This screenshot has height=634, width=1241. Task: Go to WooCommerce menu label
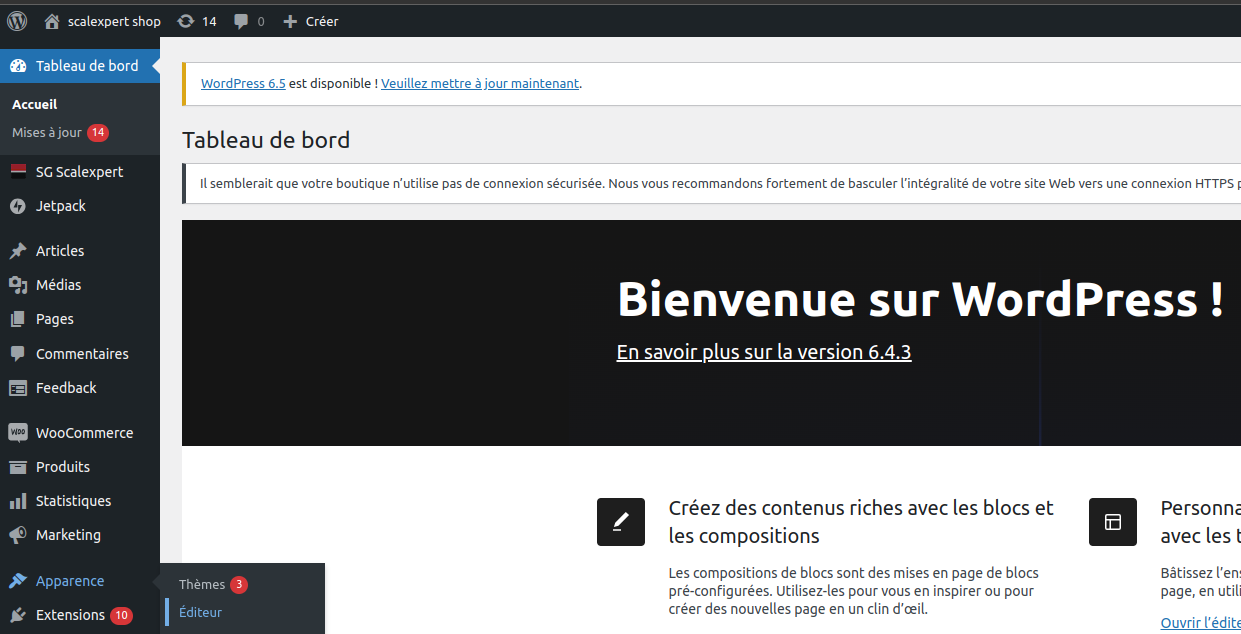84,433
